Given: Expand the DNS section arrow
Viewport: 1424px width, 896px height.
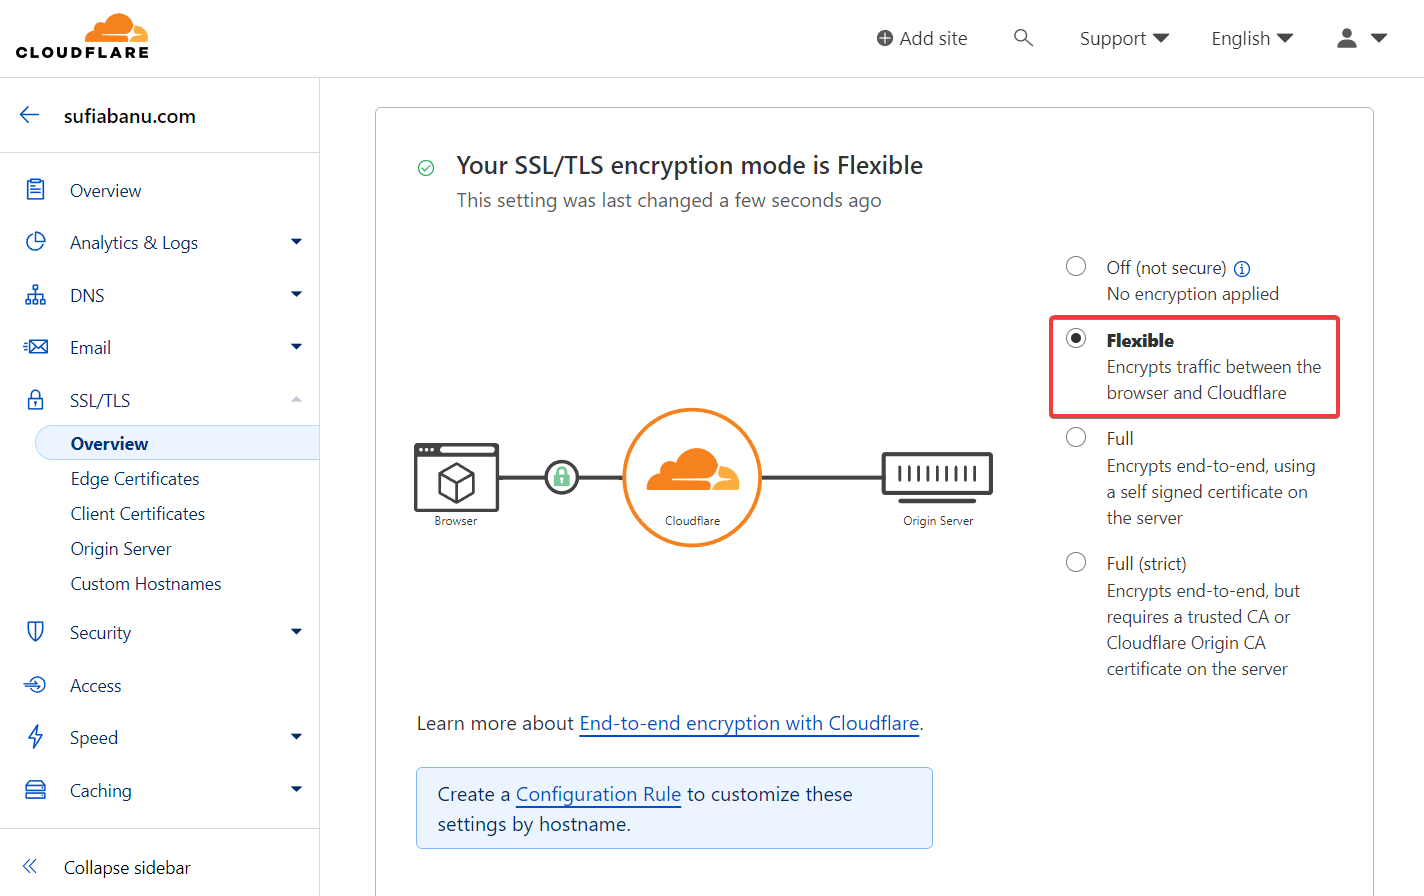Looking at the screenshot, I should point(296,294).
